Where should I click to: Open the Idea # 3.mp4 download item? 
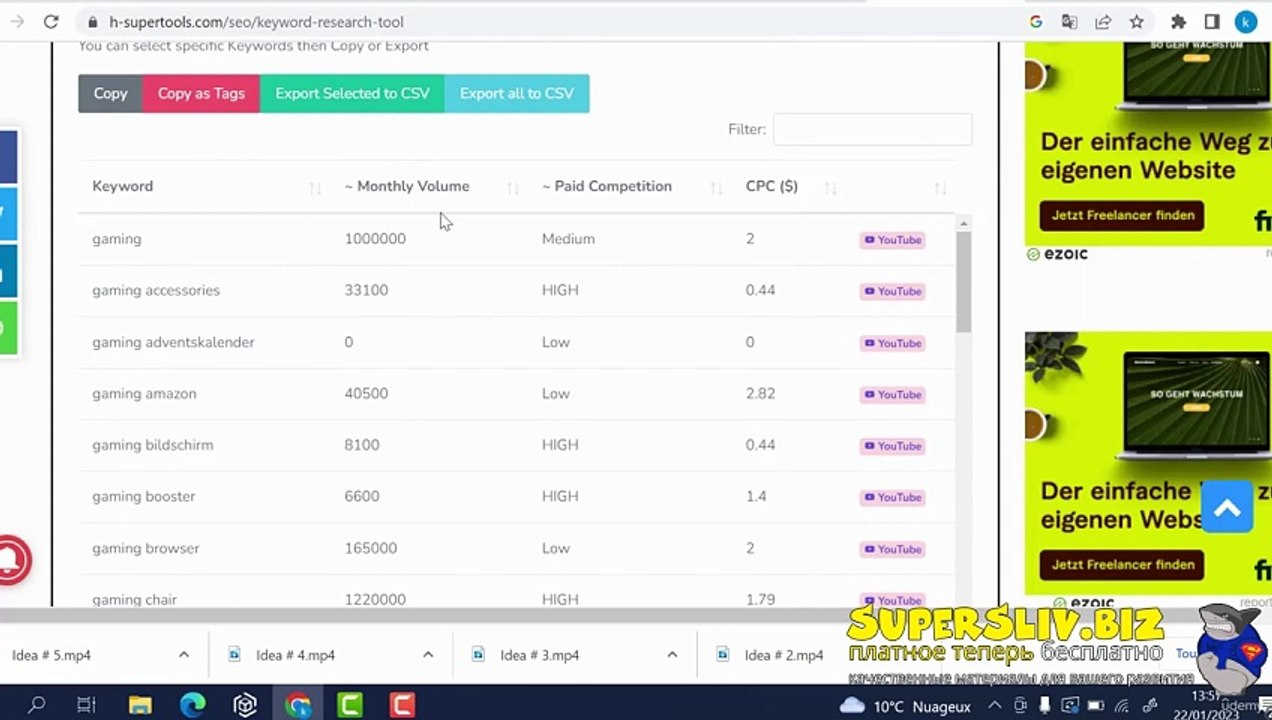click(540, 655)
